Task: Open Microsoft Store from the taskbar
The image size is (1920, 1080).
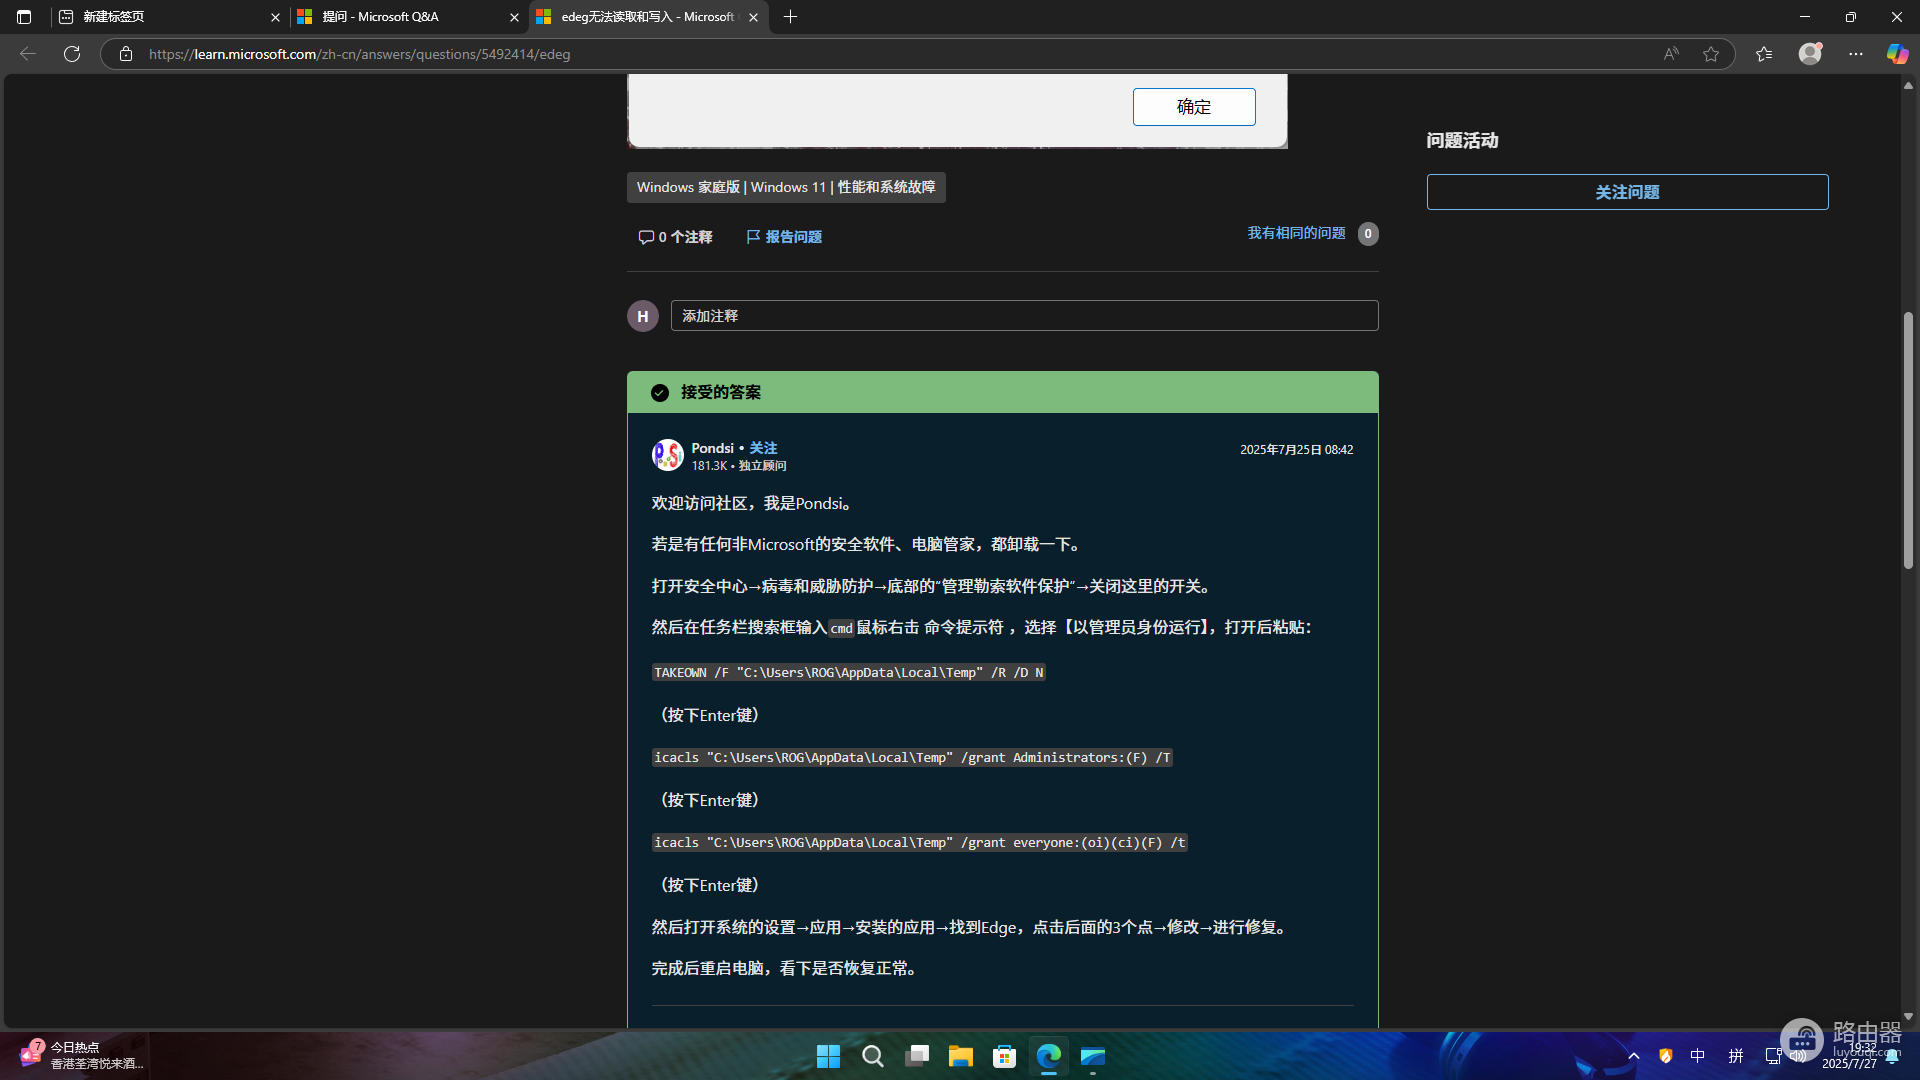Action: point(1004,1056)
